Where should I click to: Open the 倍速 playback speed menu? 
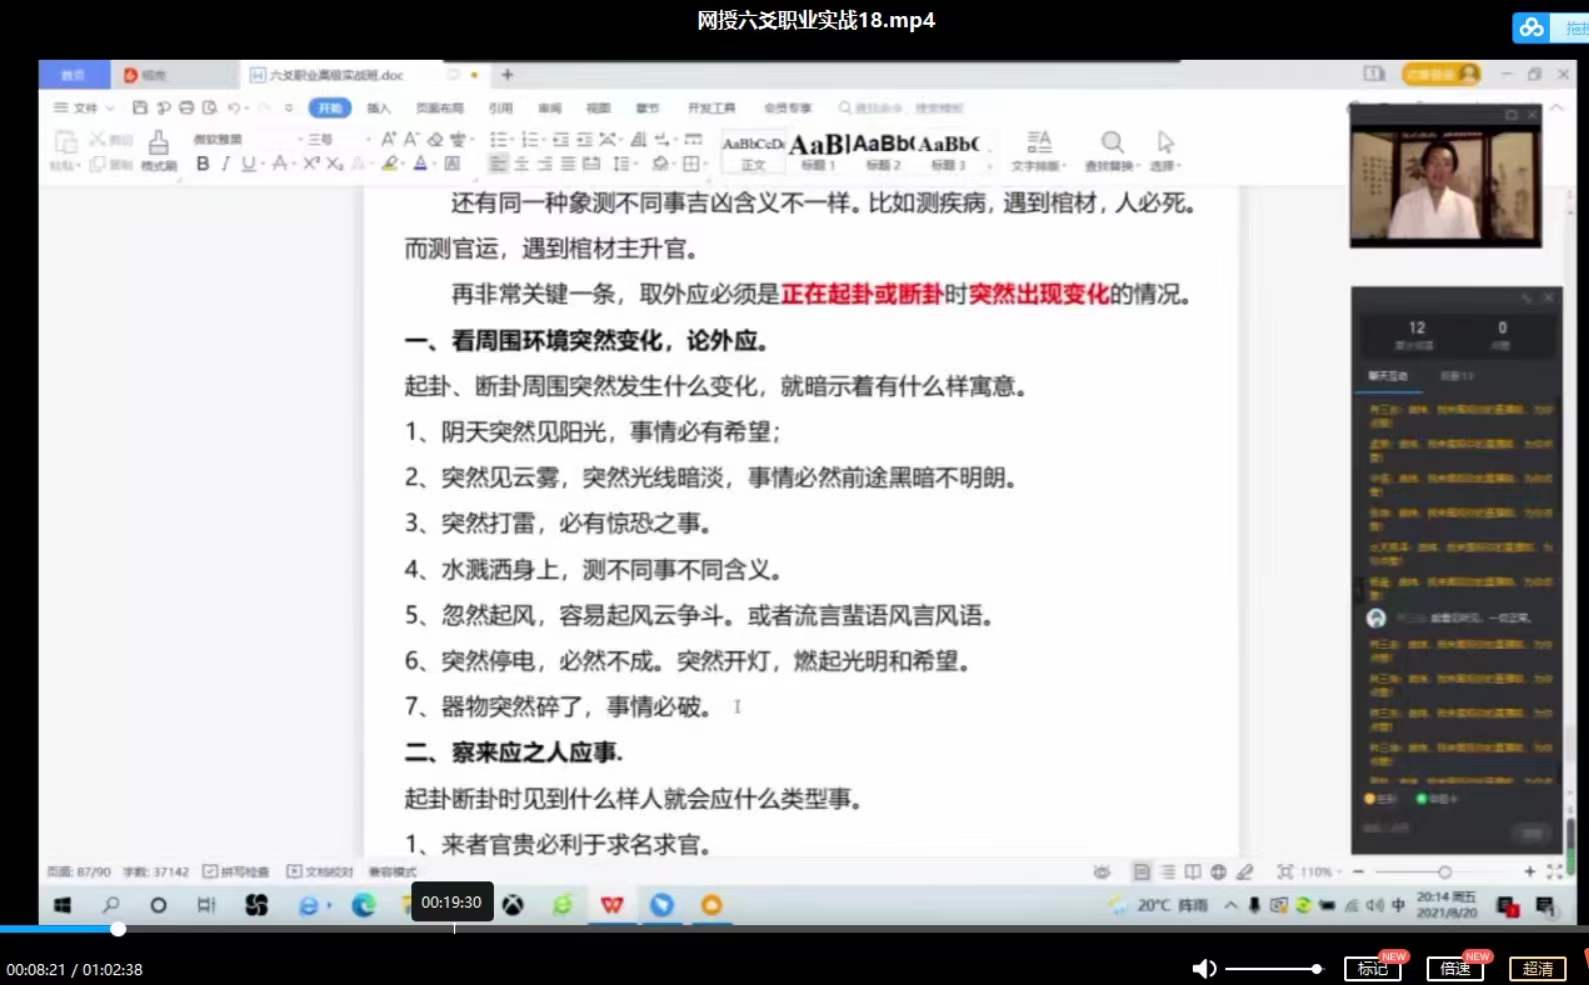click(1454, 968)
